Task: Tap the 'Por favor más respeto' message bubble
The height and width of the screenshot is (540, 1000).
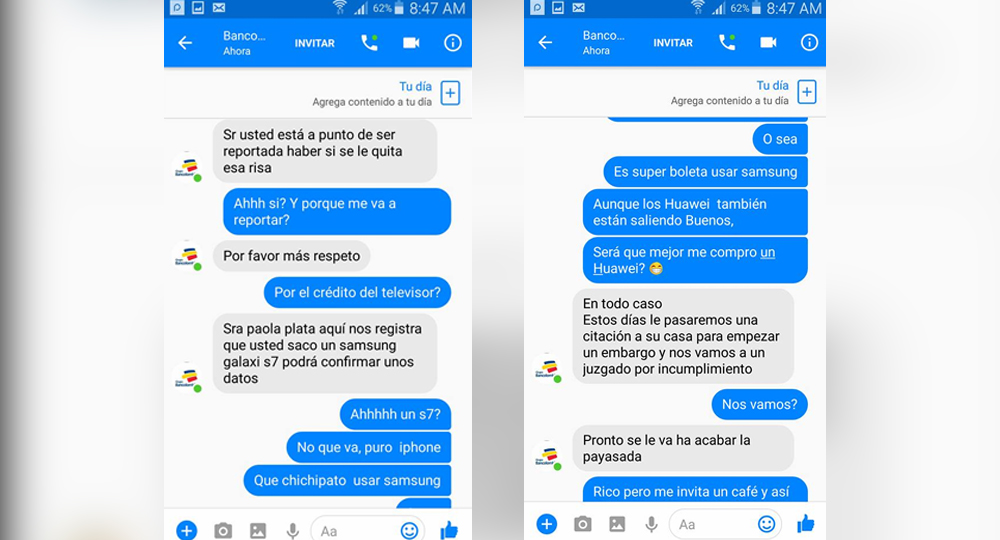Action: click(291, 256)
